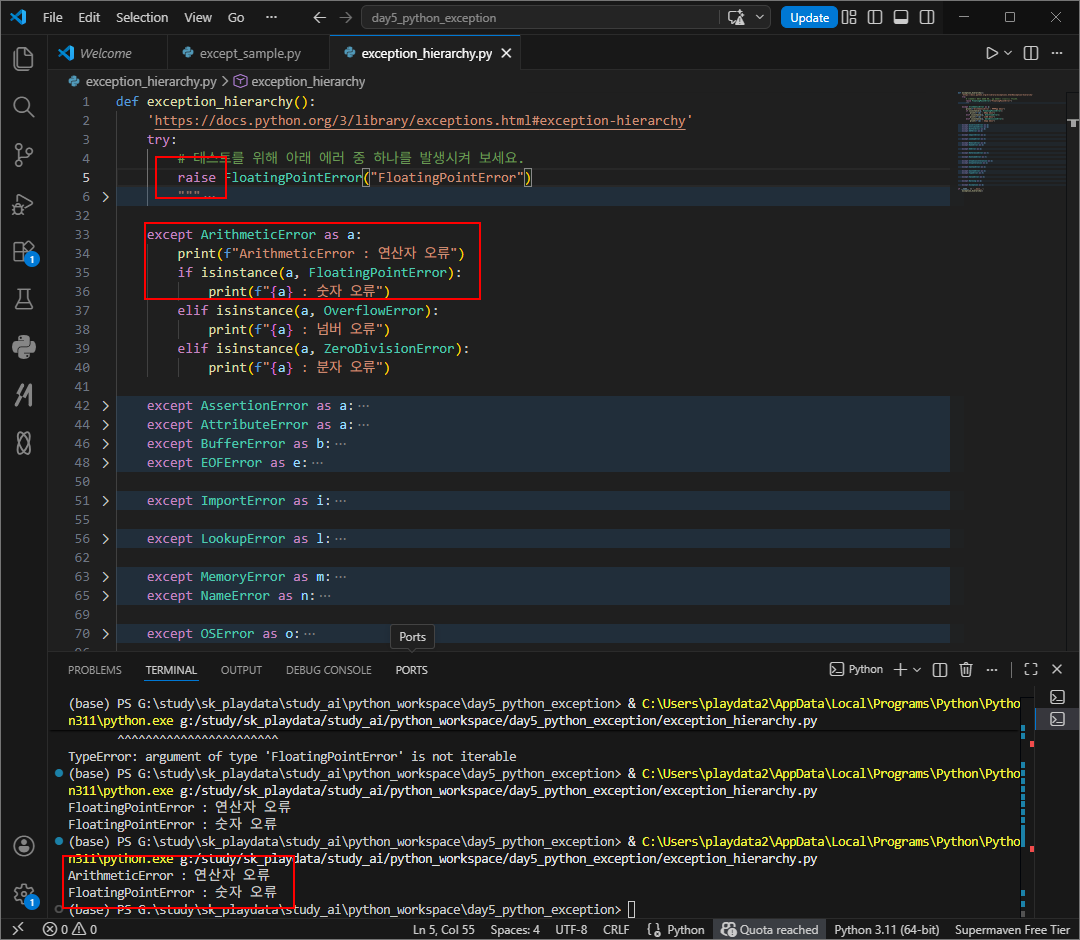Screen dimensions: 1080x940
Task: Expand folded except NameError block
Action: (105, 596)
